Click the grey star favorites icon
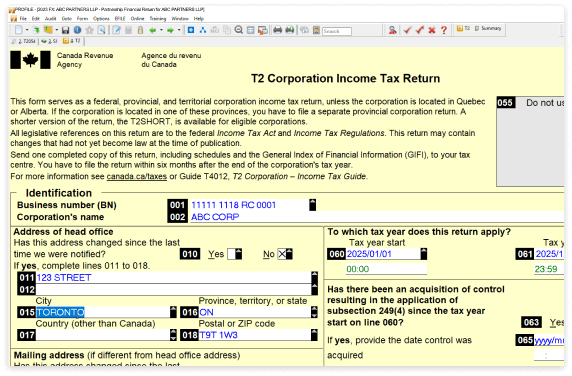Screen dimensions: 572x376 [x=89, y=30]
